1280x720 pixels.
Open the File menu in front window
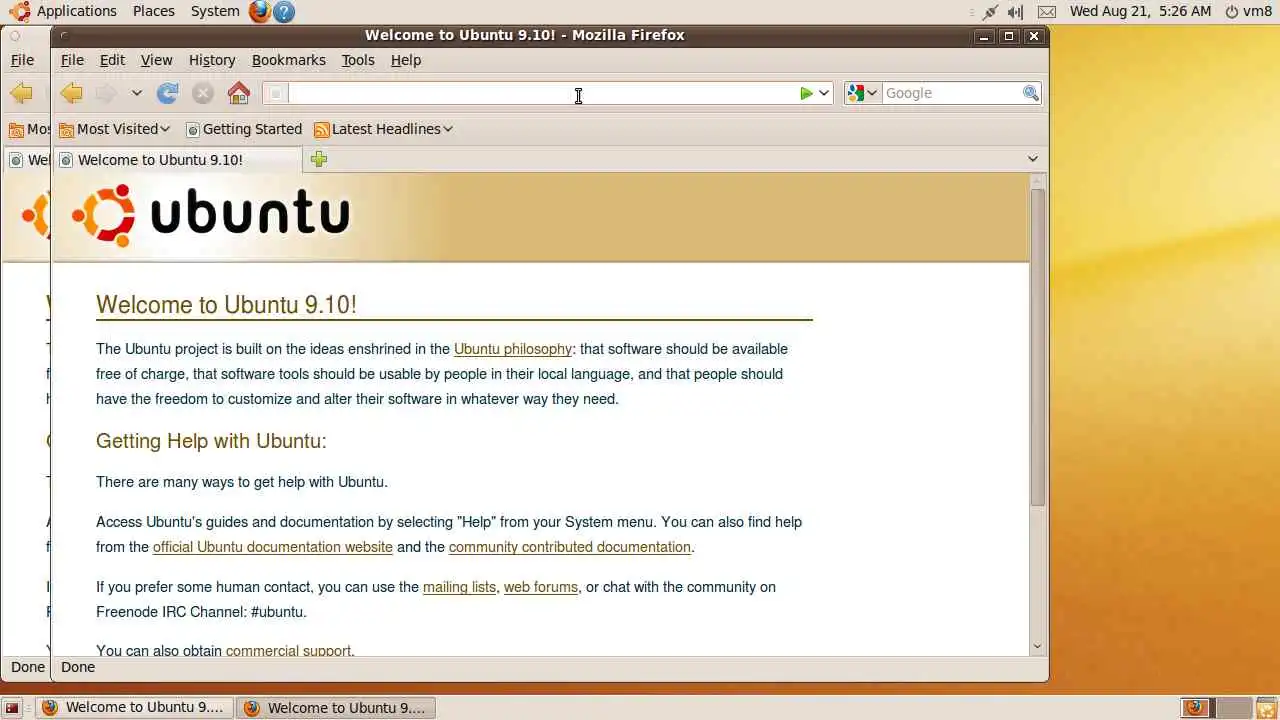72,60
